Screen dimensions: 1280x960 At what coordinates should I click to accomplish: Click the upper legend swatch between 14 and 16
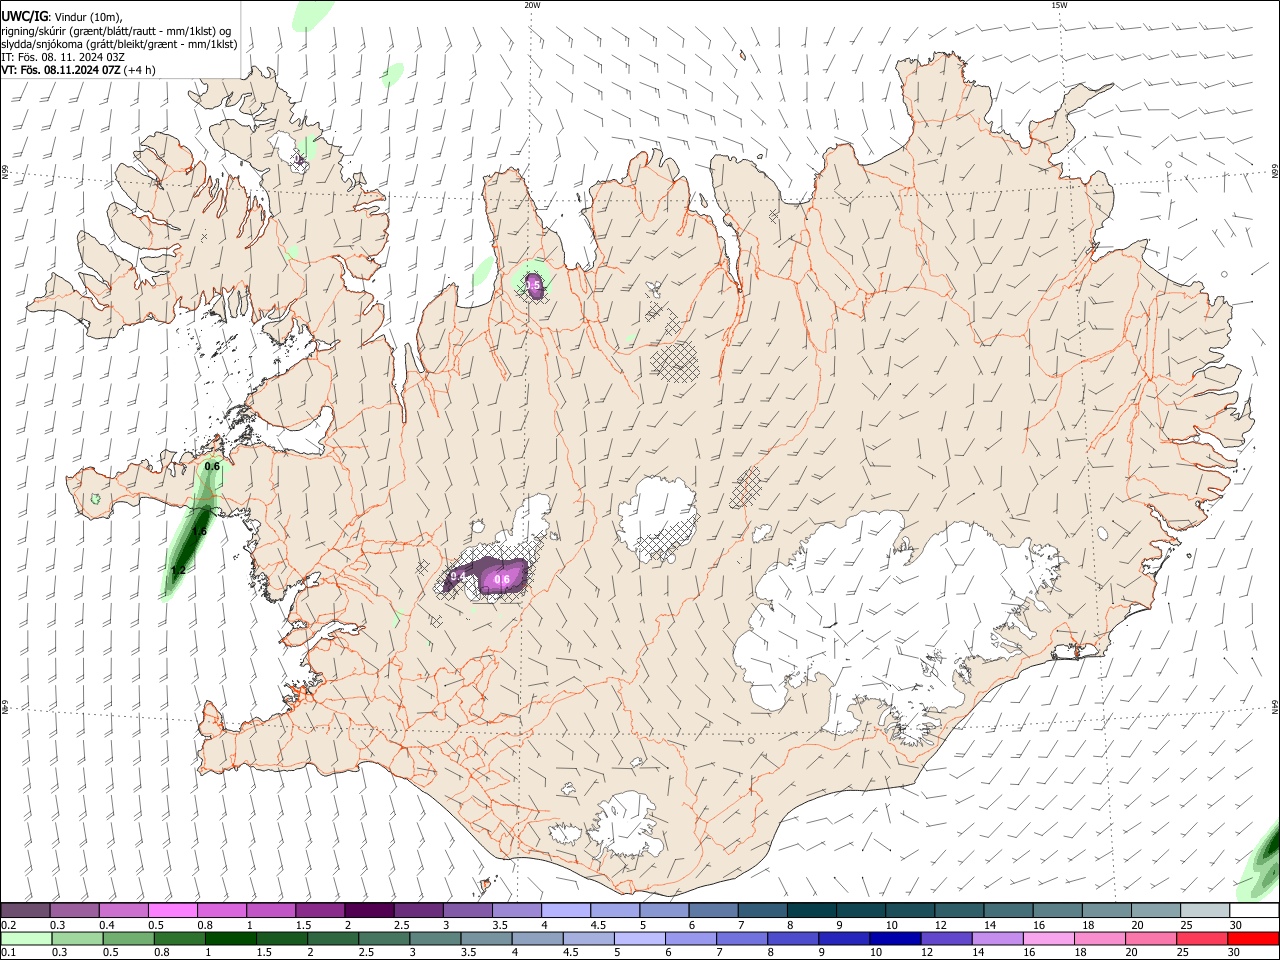[1008, 911]
